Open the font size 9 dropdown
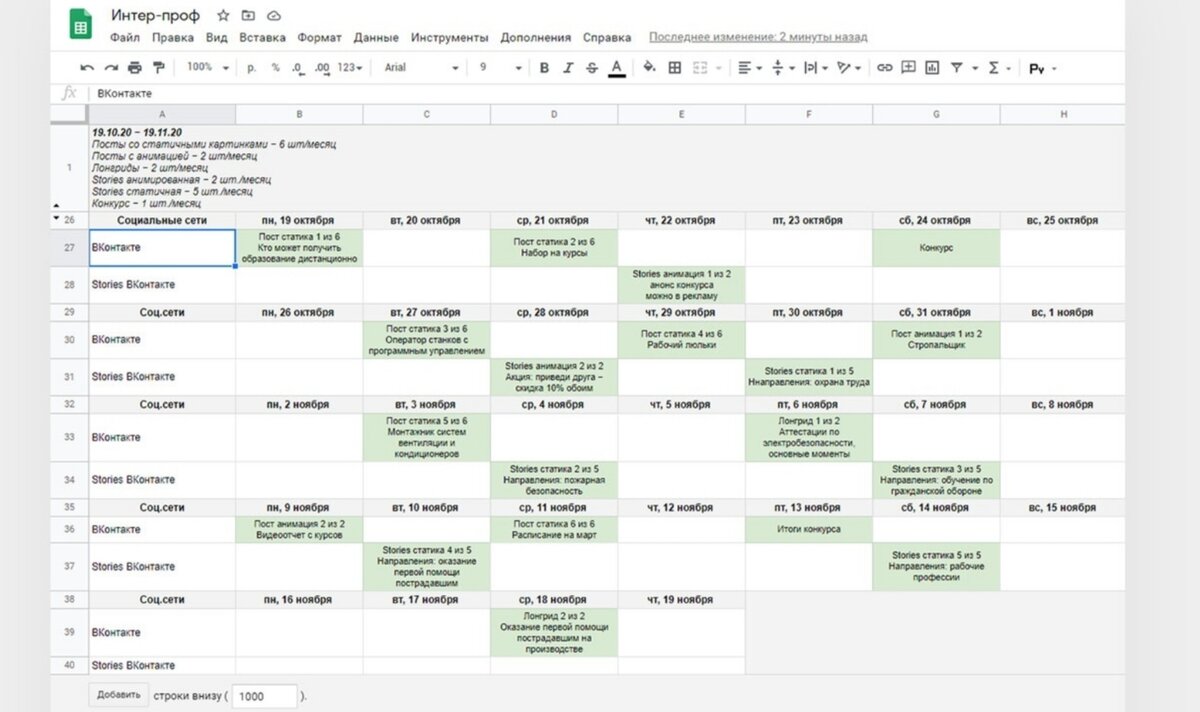The image size is (1200, 712). click(500, 68)
